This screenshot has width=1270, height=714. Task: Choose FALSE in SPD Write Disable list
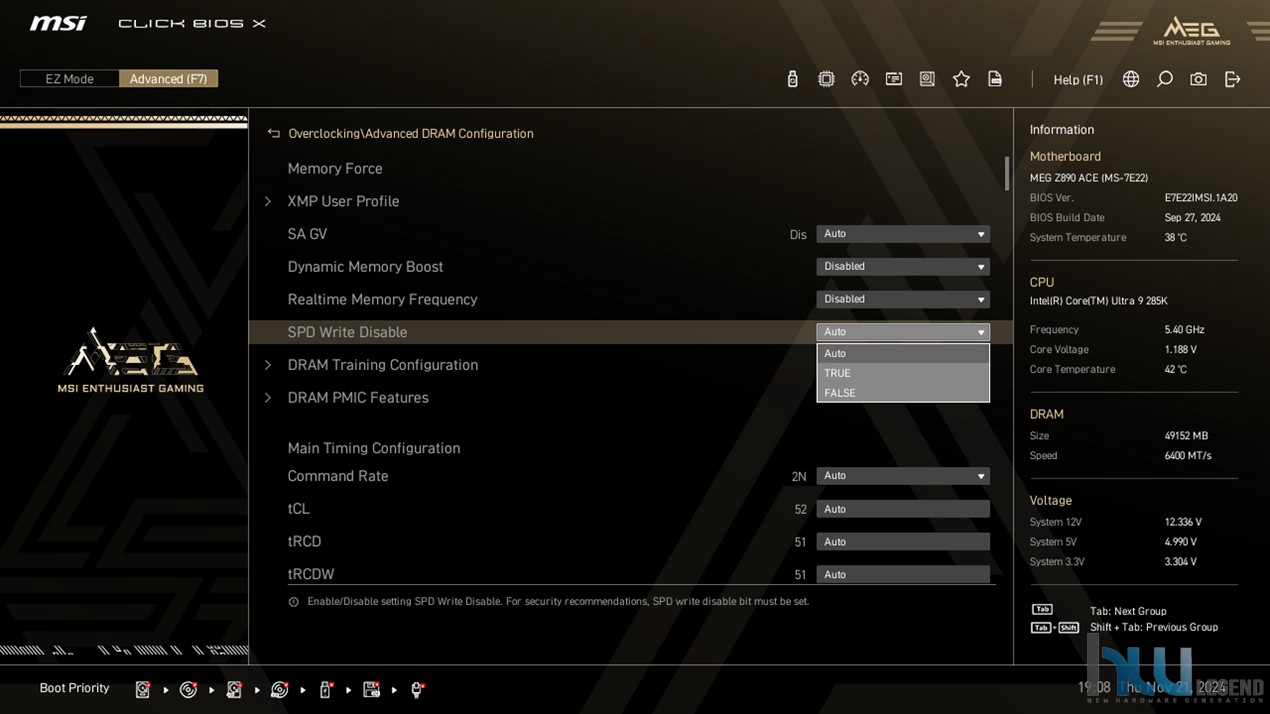click(x=903, y=393)
